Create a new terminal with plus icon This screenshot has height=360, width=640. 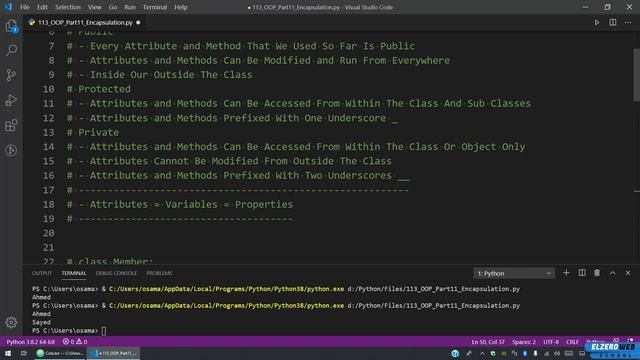(566, 273)
